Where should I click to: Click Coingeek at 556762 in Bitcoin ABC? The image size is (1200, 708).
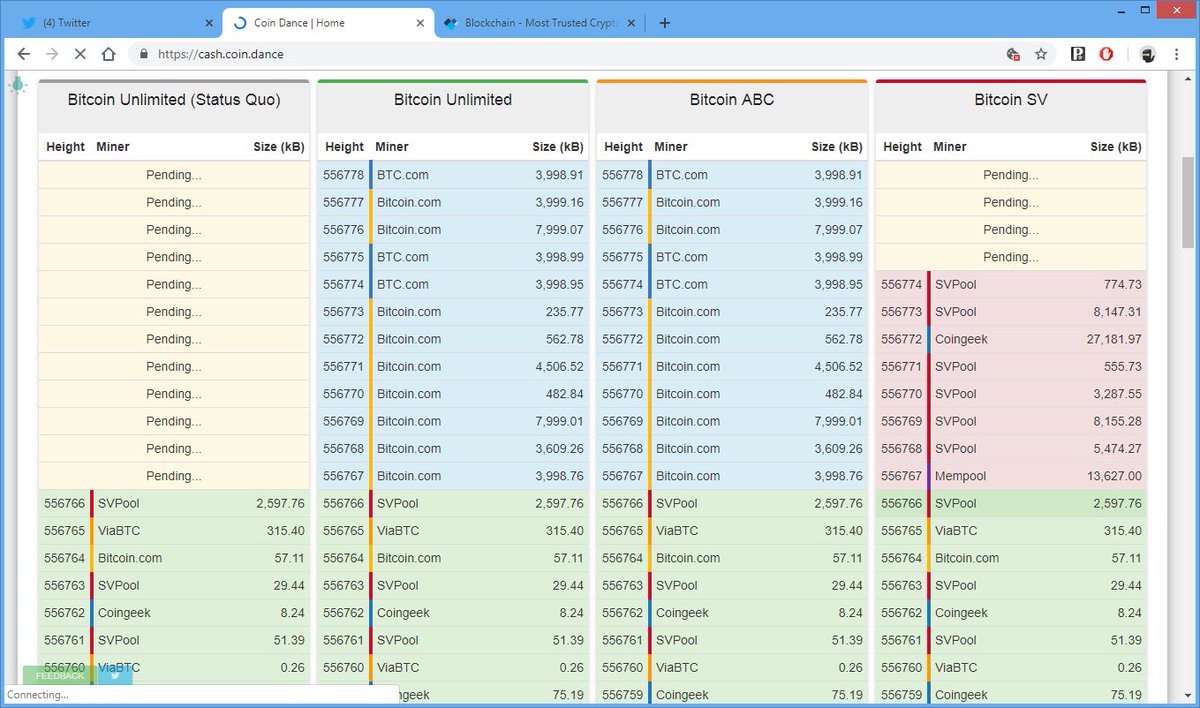[x=682, y=613]
